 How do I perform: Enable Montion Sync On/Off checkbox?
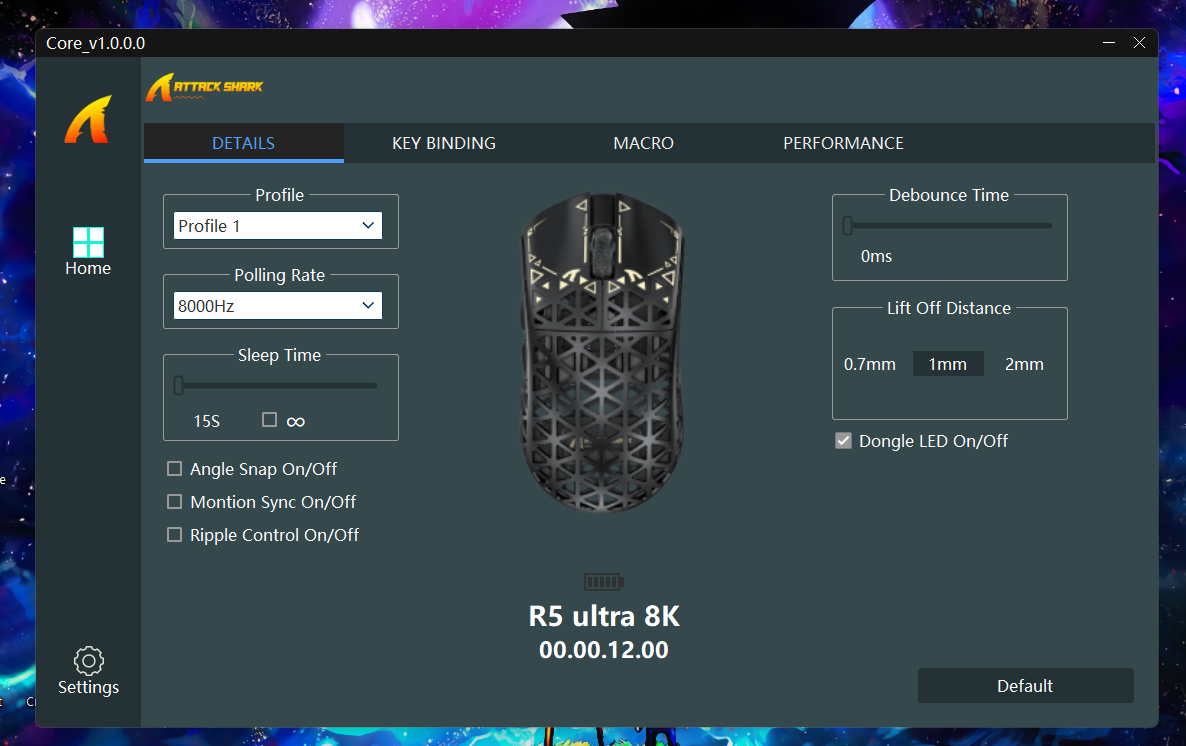click(x=175, y=502)
